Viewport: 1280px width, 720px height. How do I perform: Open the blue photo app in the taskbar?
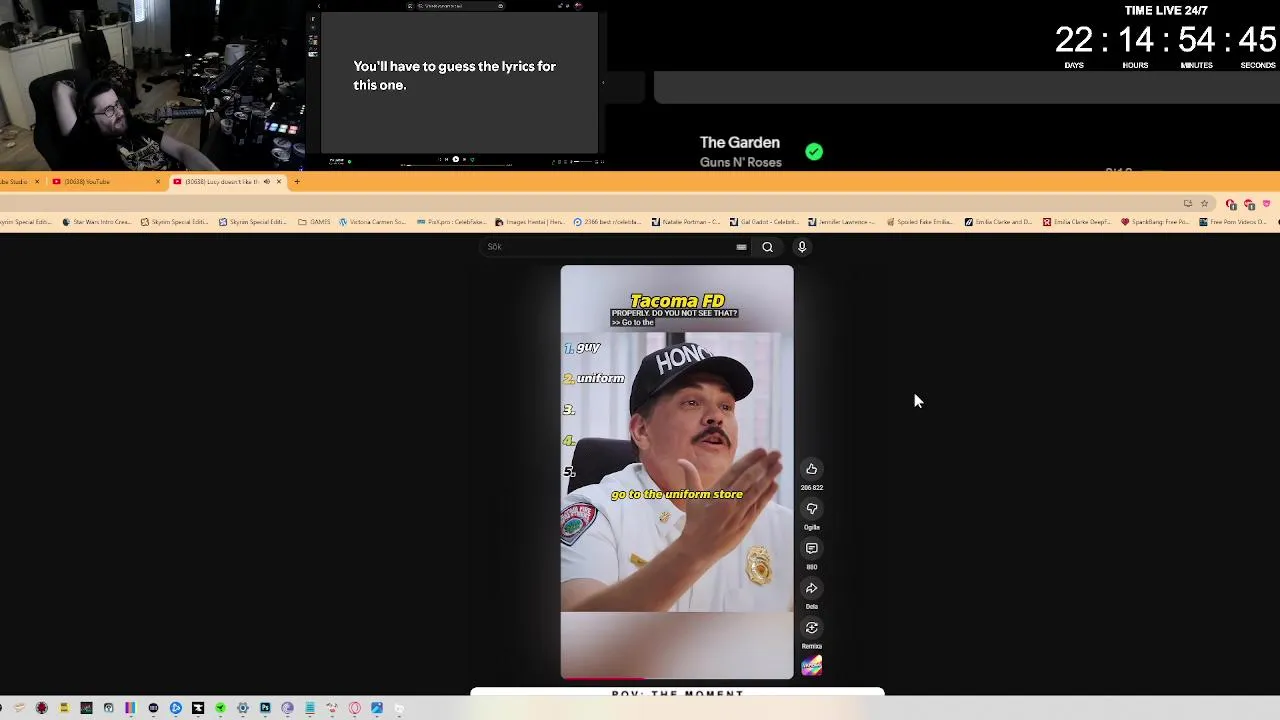[x=377, y=708]
